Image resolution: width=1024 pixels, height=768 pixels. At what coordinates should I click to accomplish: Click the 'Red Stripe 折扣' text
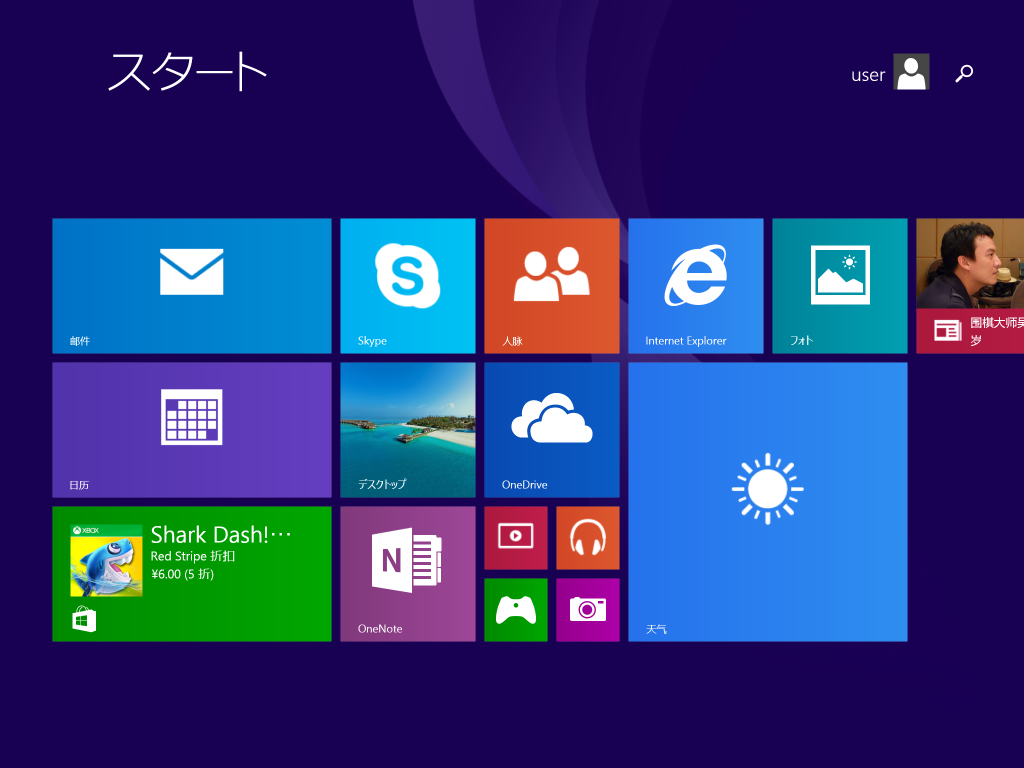click(x=193, y=556)
